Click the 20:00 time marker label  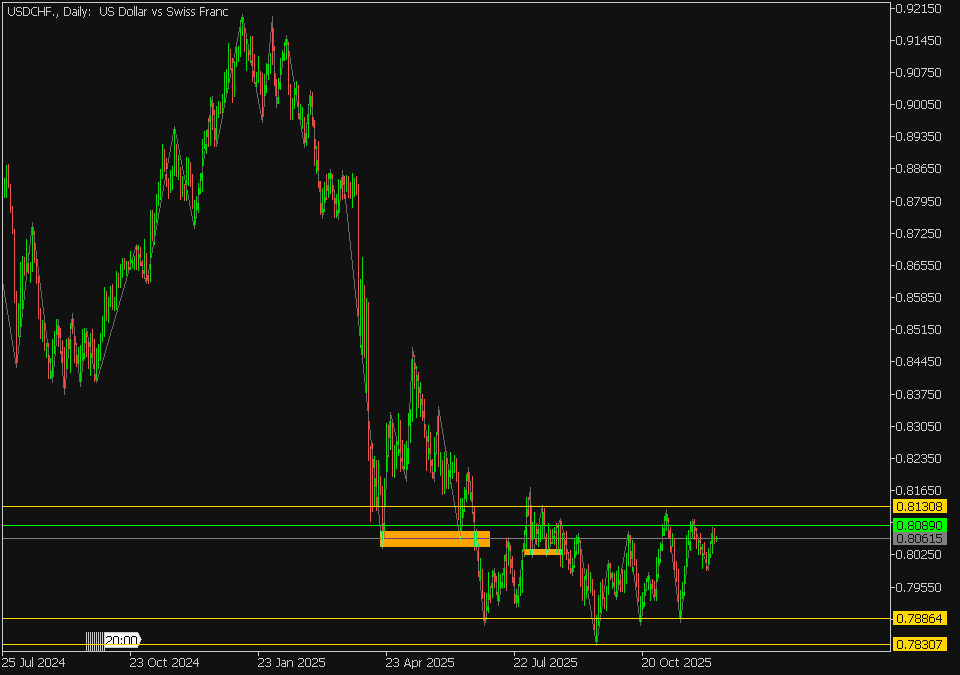tap(122, 640)
